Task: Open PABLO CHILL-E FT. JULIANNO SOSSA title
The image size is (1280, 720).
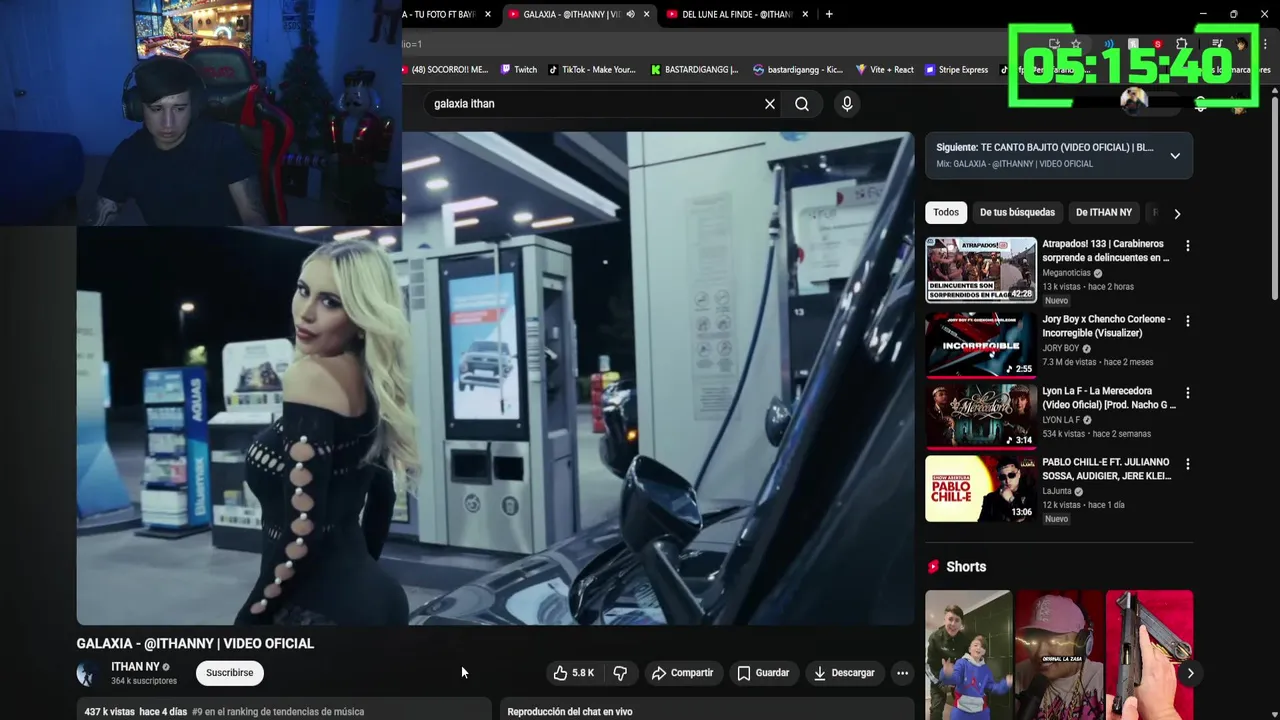Action: [x=1106, y=469]
